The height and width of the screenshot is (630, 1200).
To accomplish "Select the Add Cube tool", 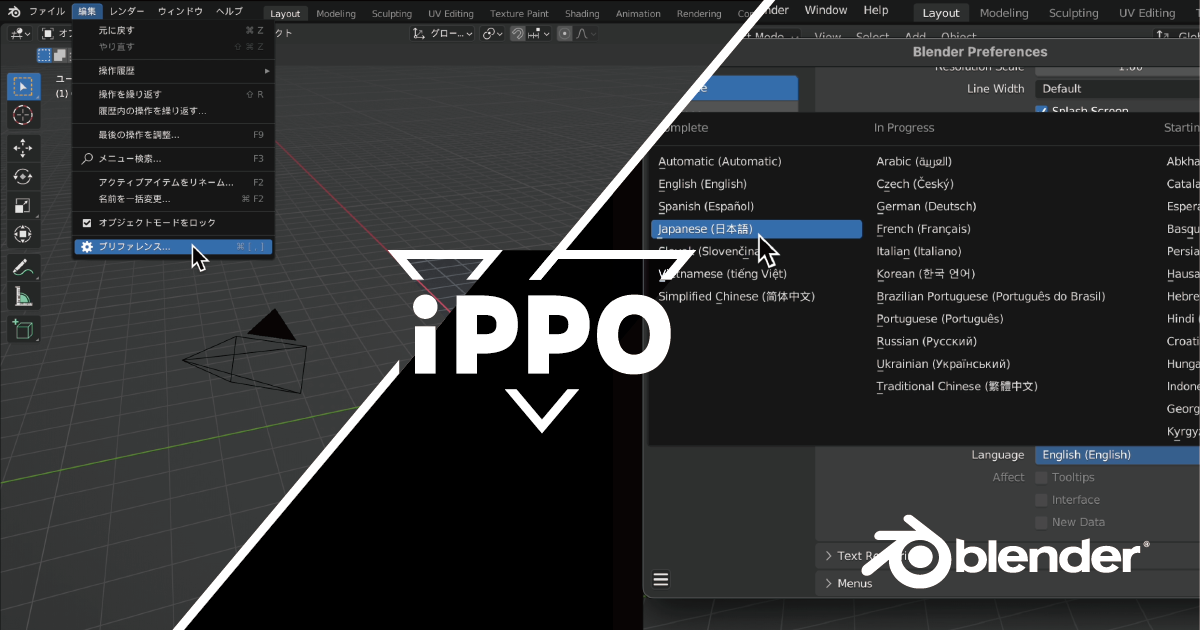I will [x=23, y=328].
